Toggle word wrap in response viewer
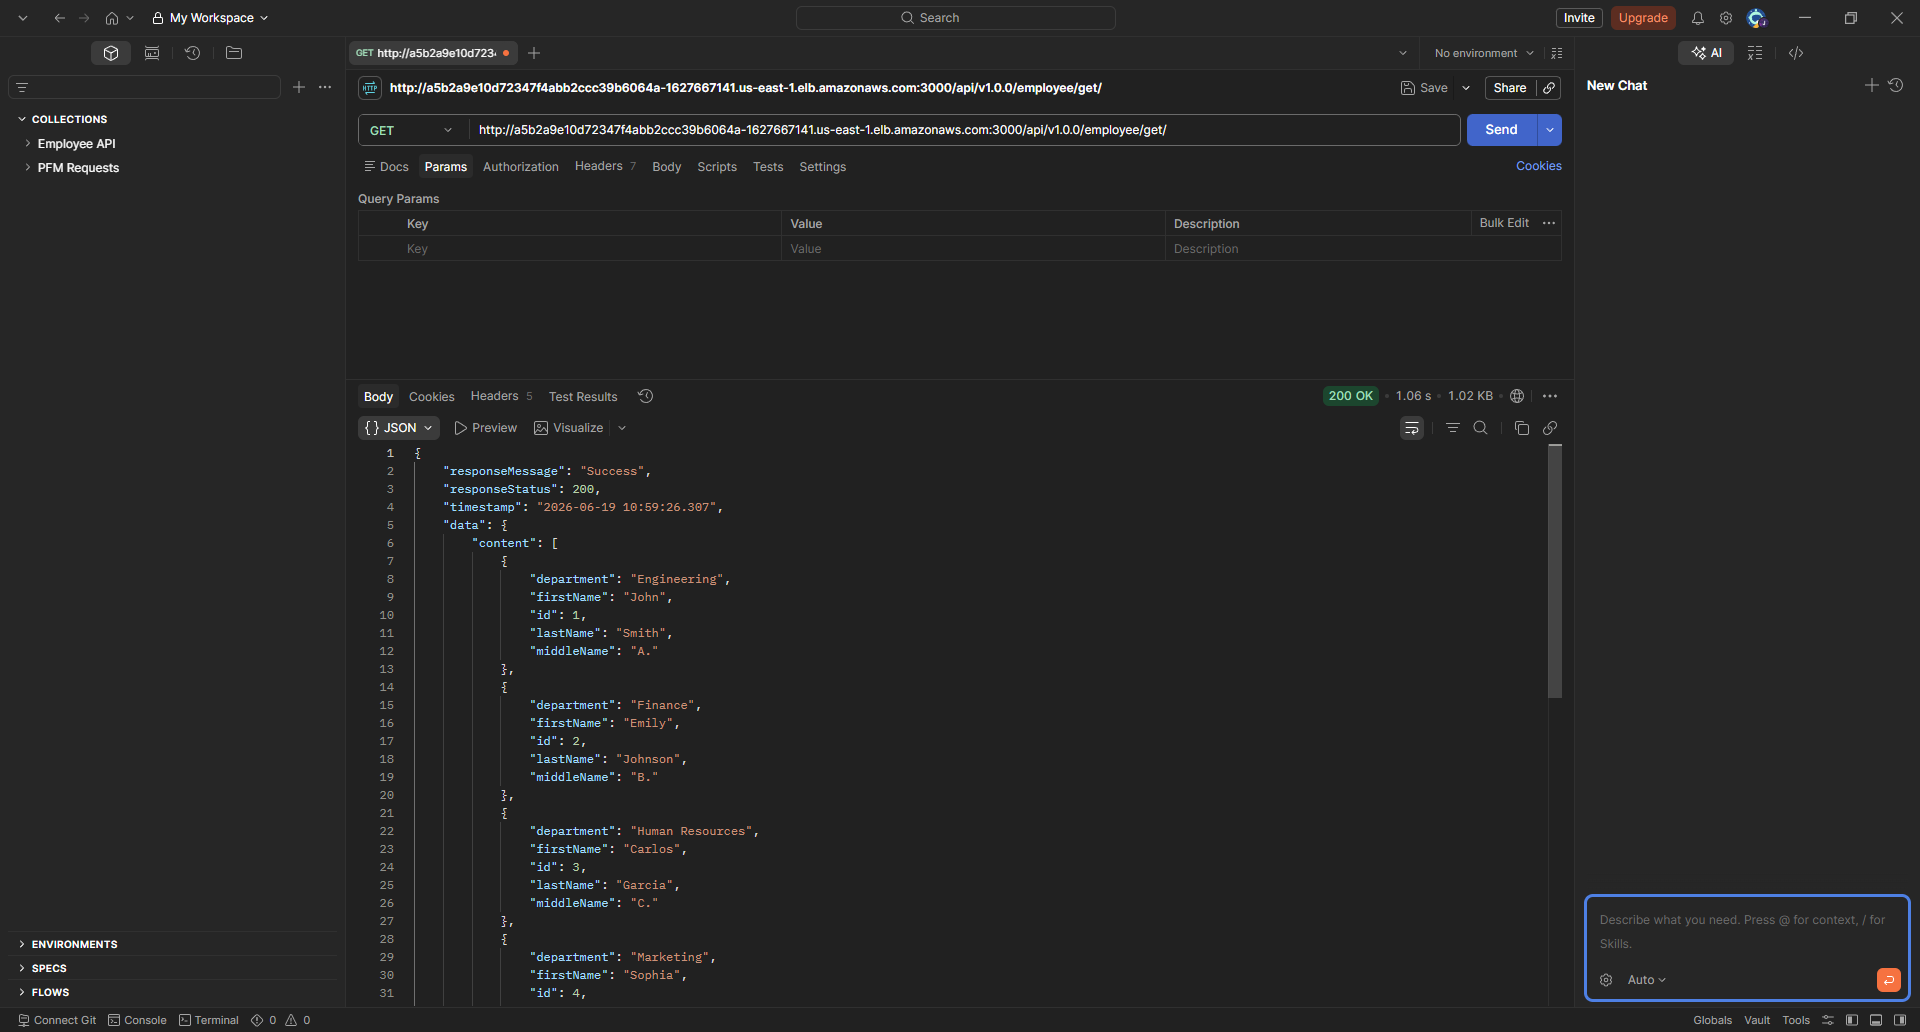Viewport: 1920px width, 1032px height. 1411,428
